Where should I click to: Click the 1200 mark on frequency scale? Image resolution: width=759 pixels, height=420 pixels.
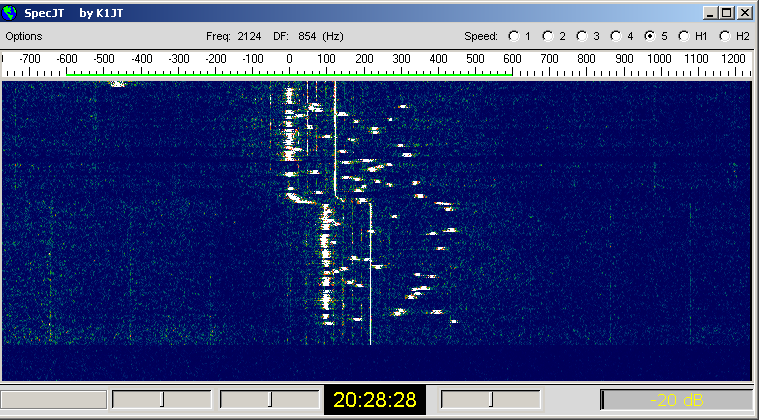pos(733,59)
